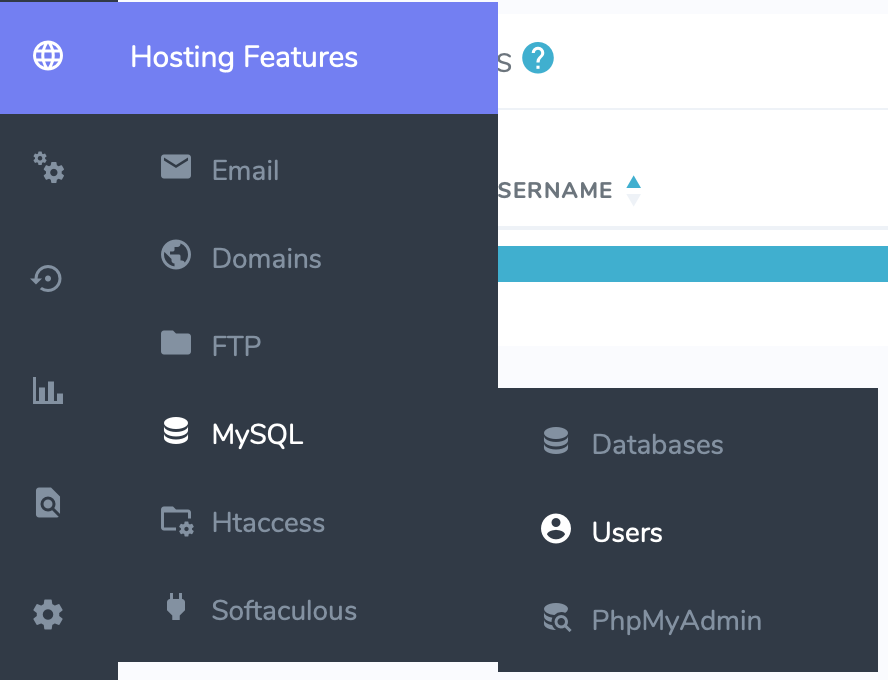Viewport: 888px width, 680px height.
Task: Open the Htaccess menu item
Action: coord(267,522)
